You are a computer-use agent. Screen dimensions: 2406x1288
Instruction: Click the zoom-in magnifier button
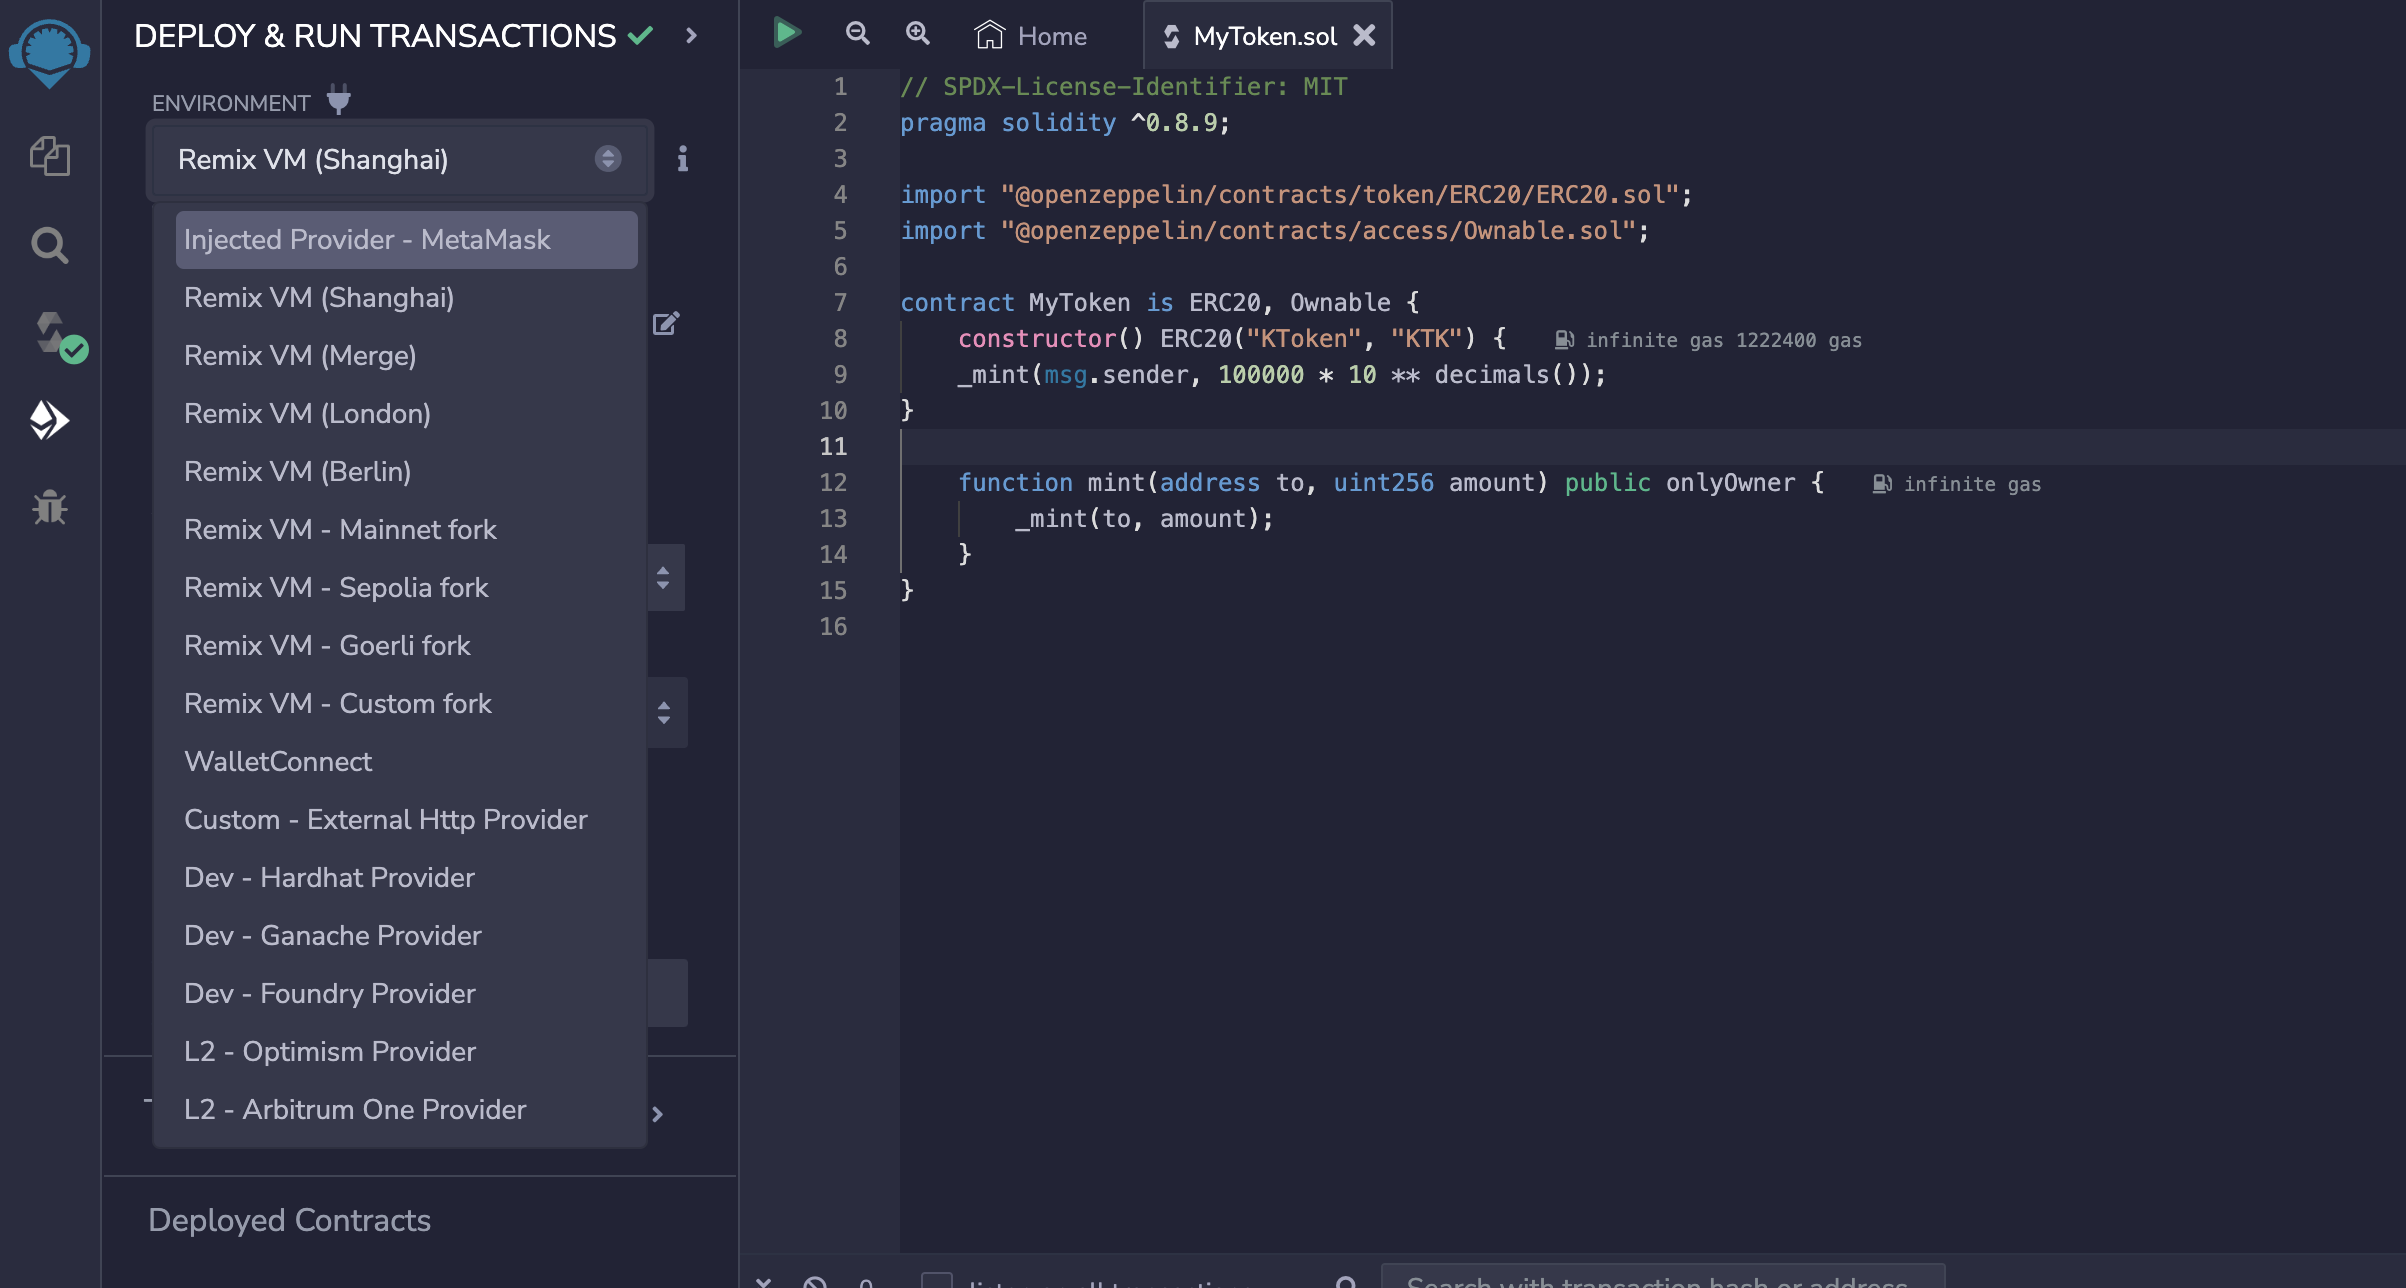click(917, 33)
